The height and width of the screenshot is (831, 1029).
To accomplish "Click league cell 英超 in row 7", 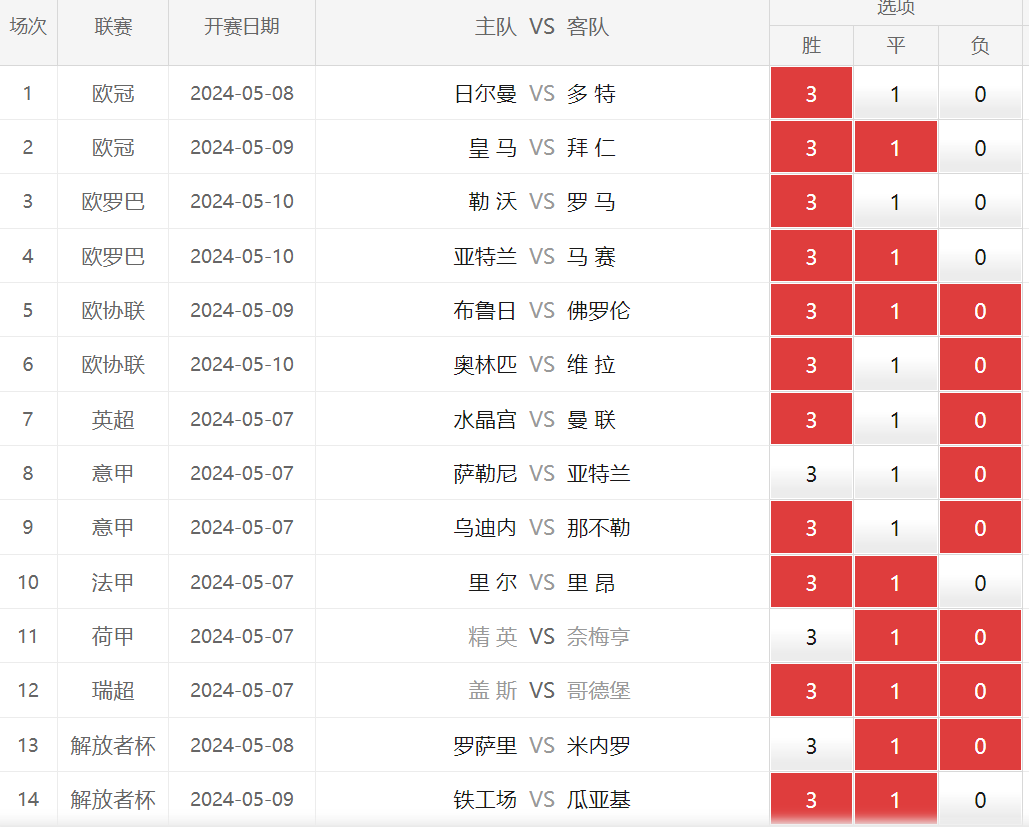I will [x=113, y=419].
